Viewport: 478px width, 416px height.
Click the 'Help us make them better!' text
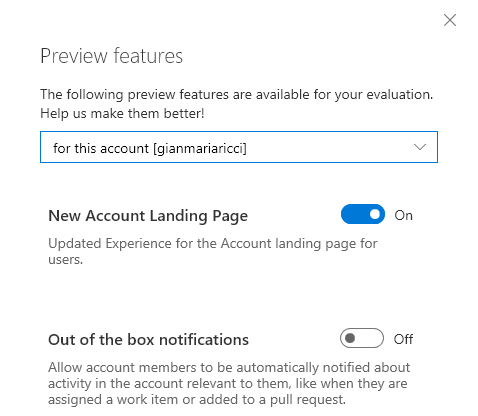click(122, 114)
